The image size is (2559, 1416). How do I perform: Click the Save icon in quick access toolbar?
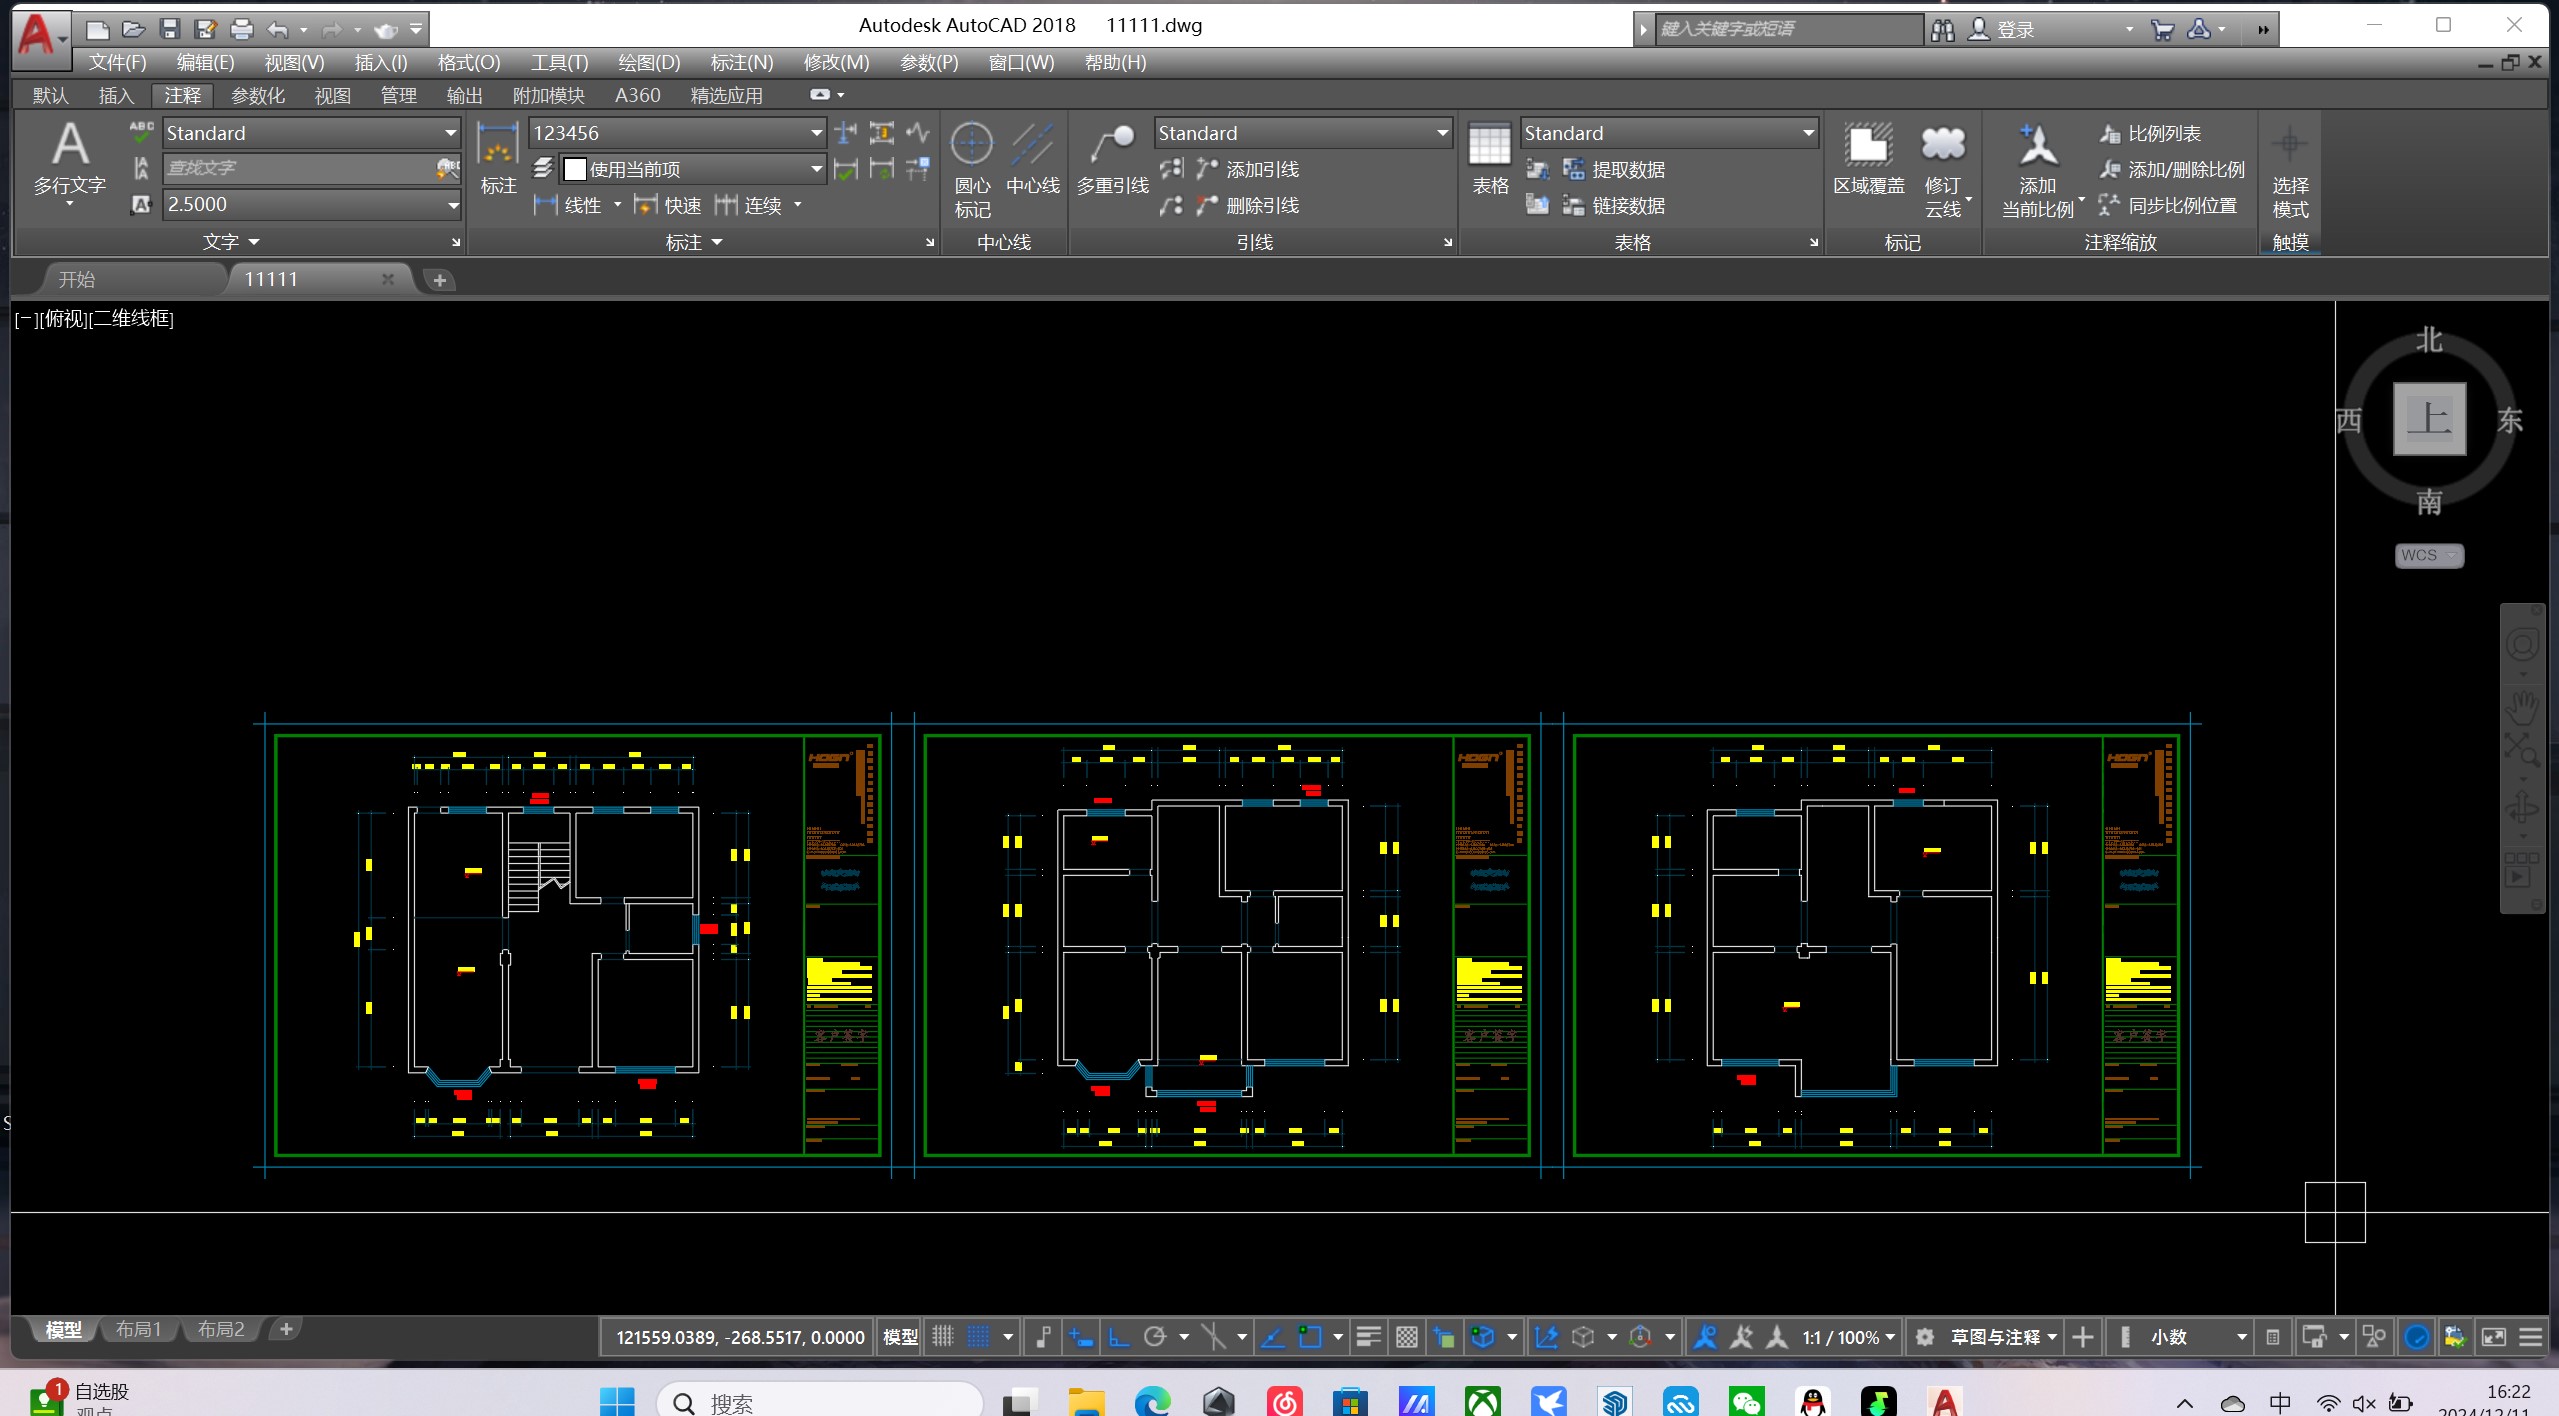point(169,29)
